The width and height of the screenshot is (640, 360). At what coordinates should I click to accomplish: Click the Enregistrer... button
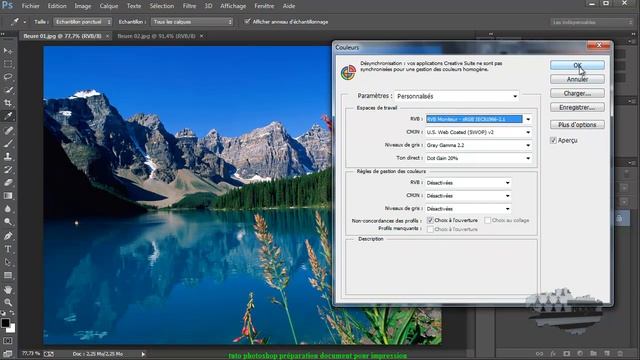pyautogui.click(x=577, y=107)
